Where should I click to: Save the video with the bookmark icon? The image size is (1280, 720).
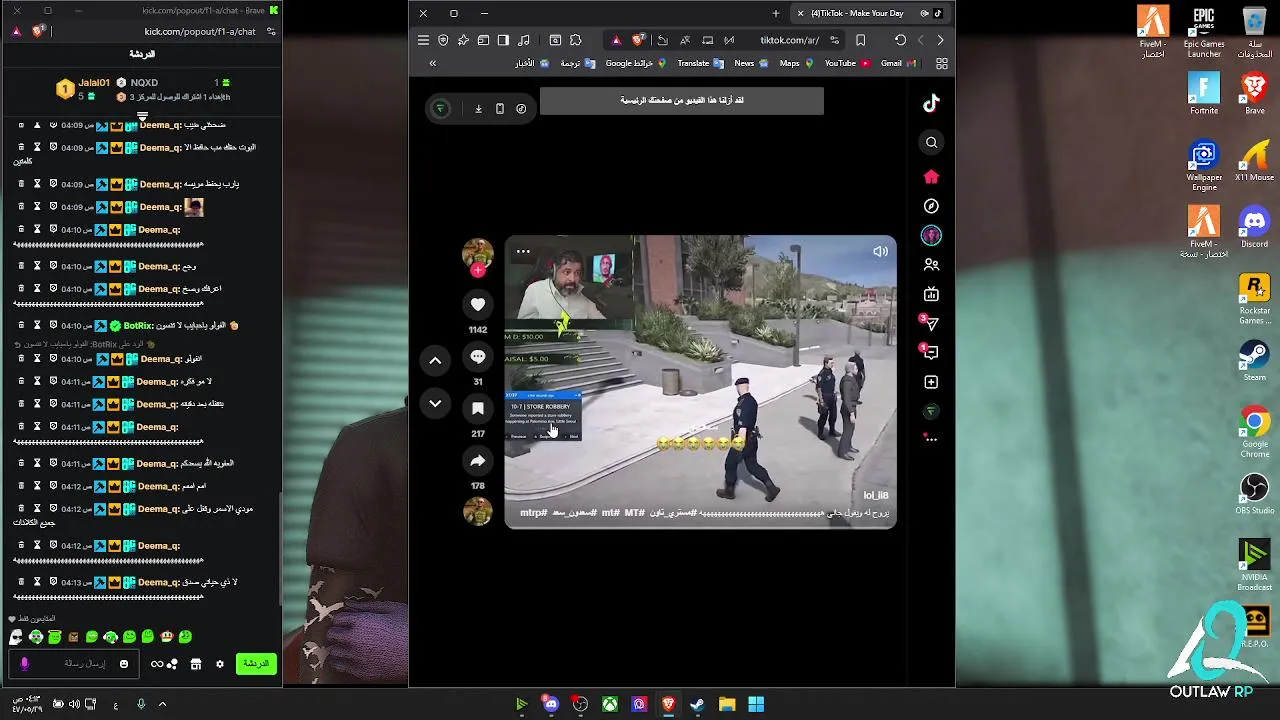(x=478, y=408)
